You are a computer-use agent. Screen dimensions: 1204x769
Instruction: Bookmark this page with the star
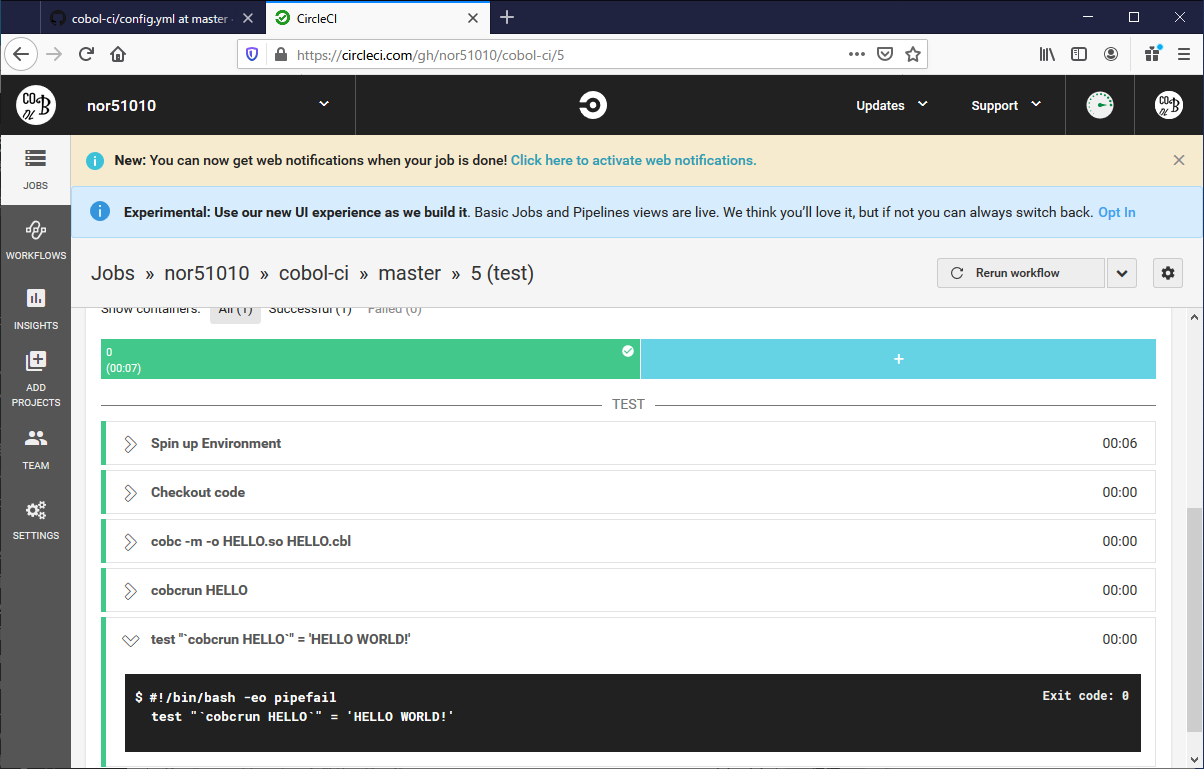(912, 54)
